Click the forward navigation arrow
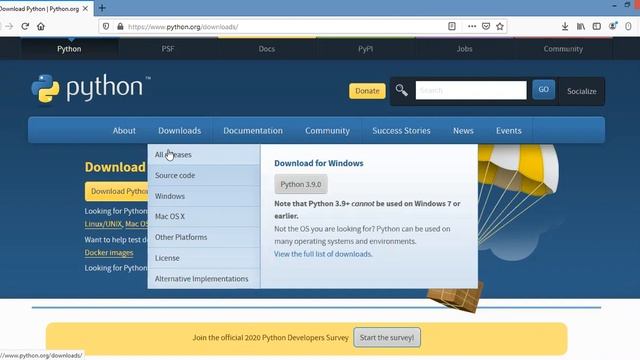The height and width of the screenshot is (360, 640). pos(9,27)
